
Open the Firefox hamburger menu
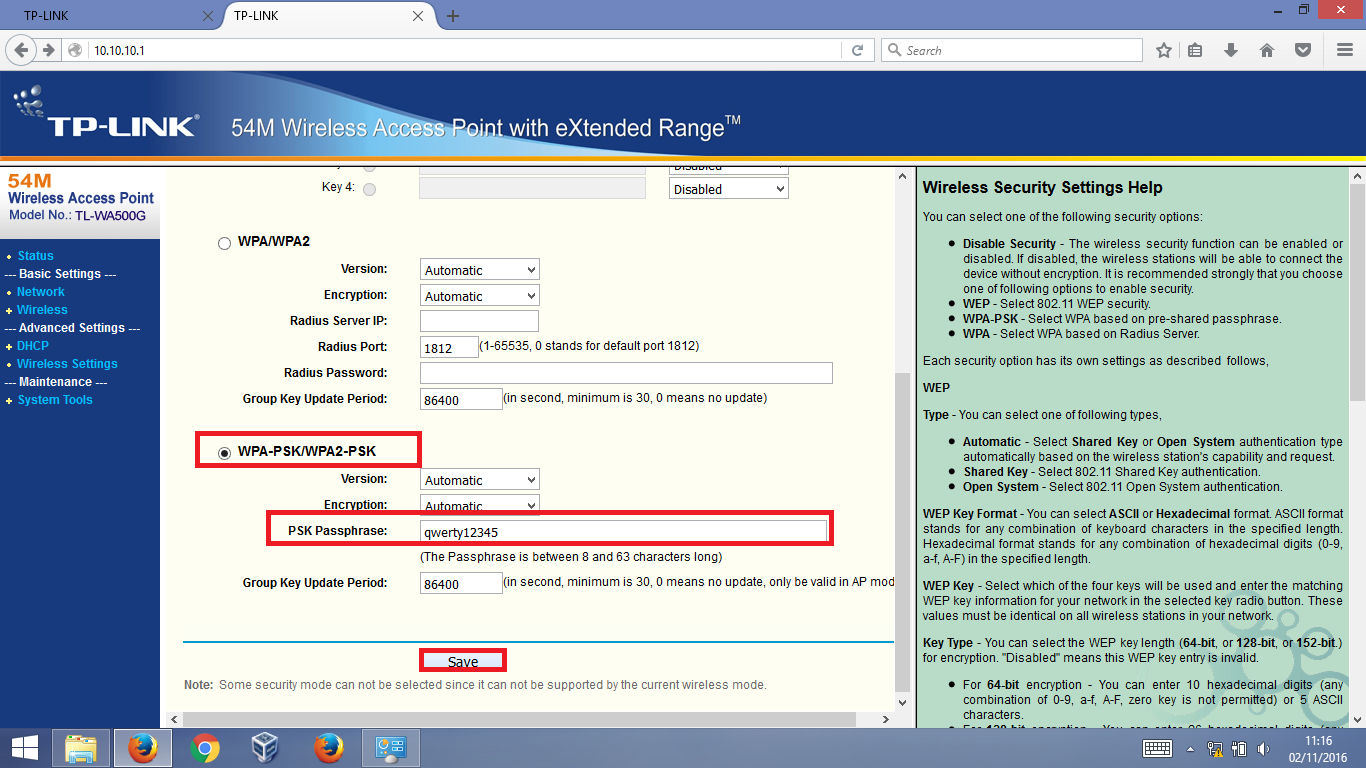coord(1344,50)
